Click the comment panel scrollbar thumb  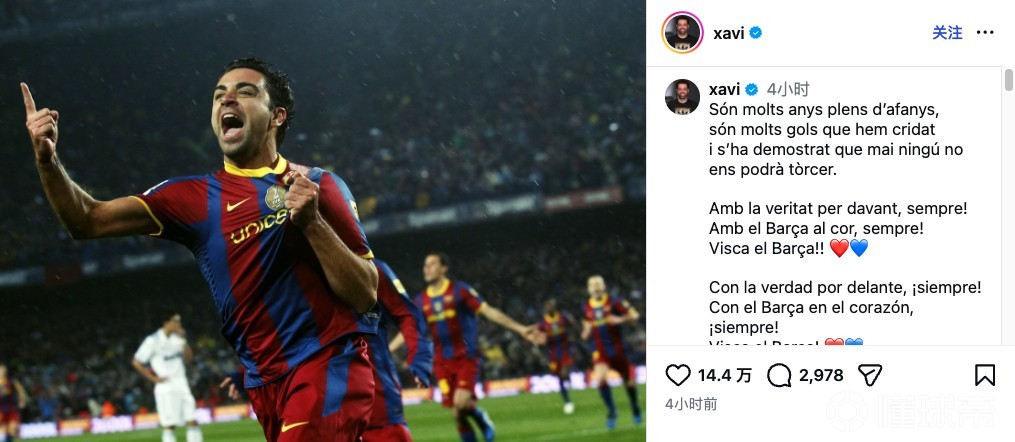click(x=1009, y=80)
